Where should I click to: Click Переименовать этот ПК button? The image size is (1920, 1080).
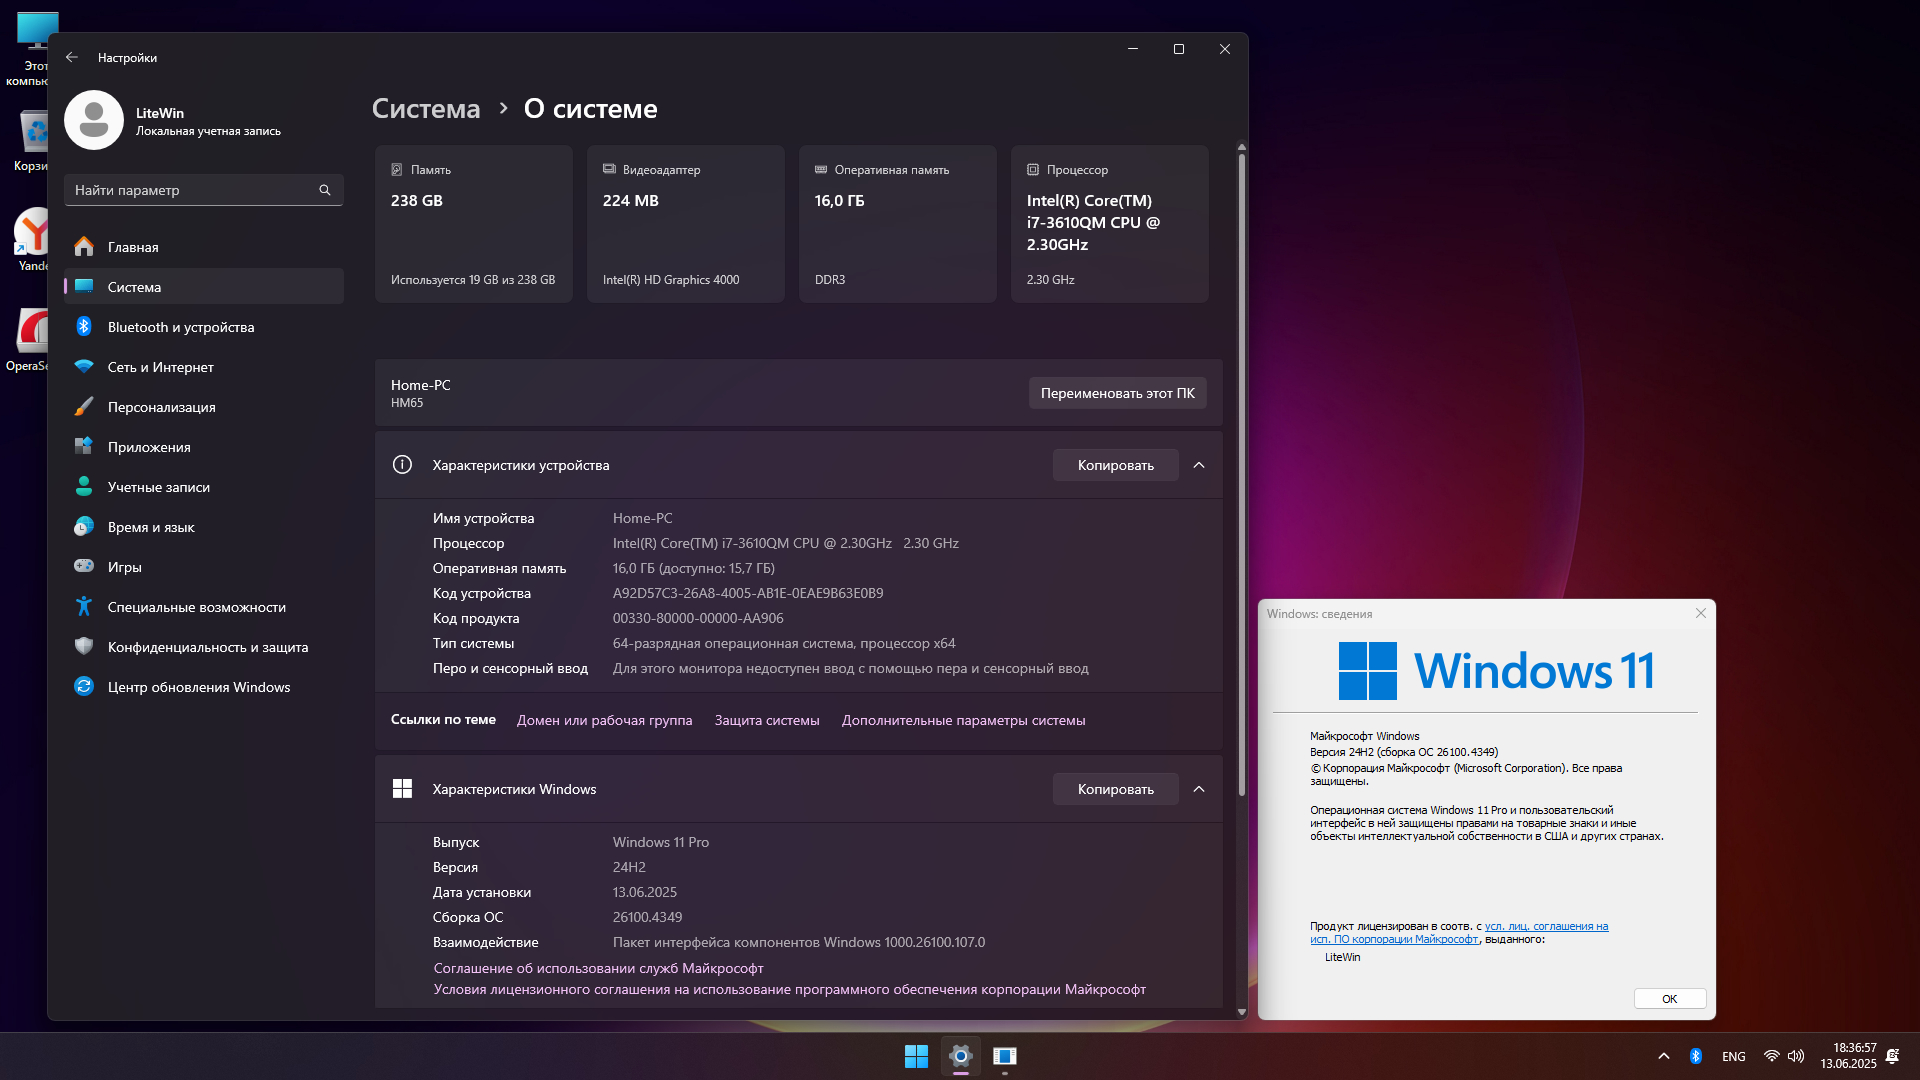click(1117, 393)
